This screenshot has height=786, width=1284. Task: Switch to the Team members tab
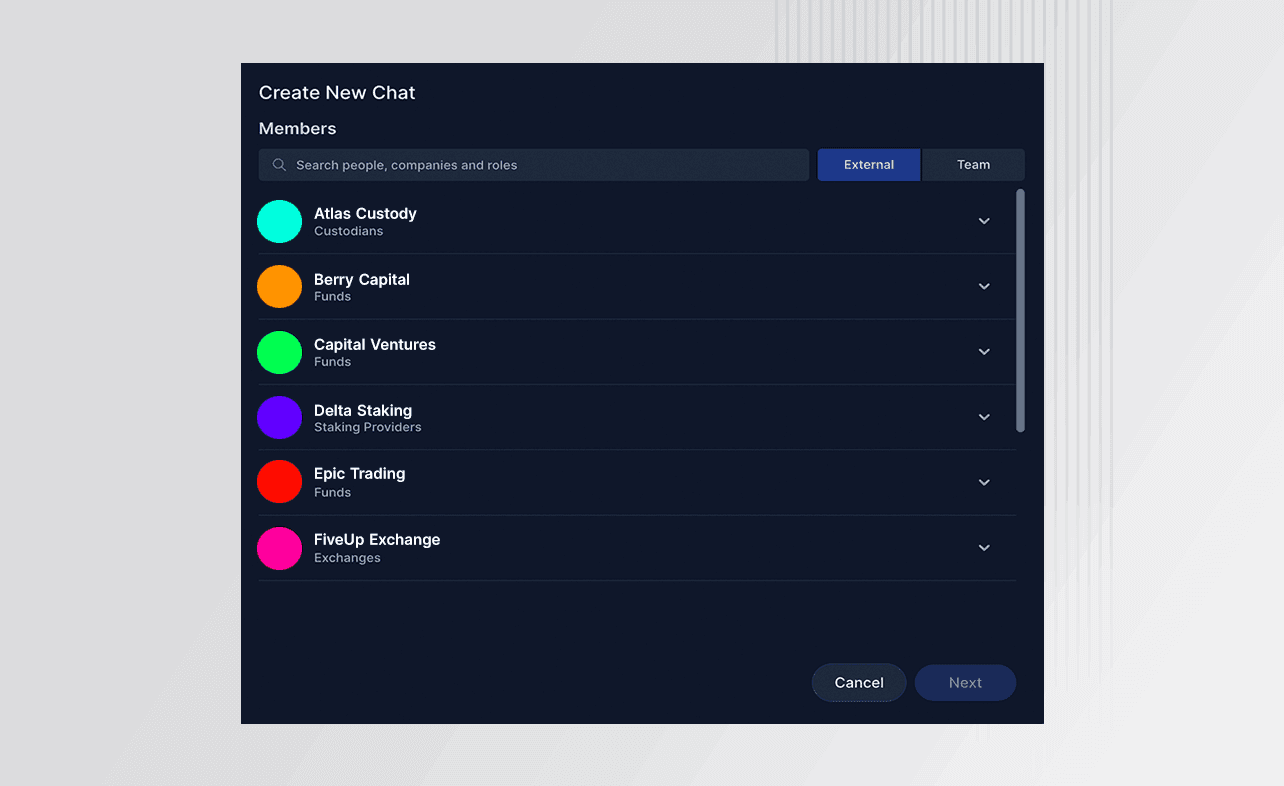click(973, 165)
